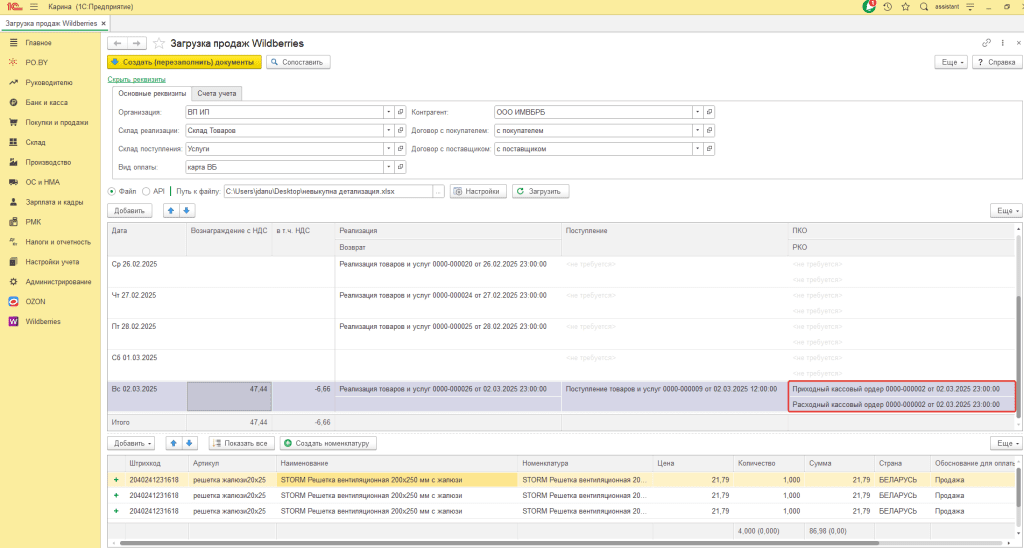Viewport: 1024px width, 548px height.
Task: Open lower Добавить dropdown button
Action: point(131,443)
